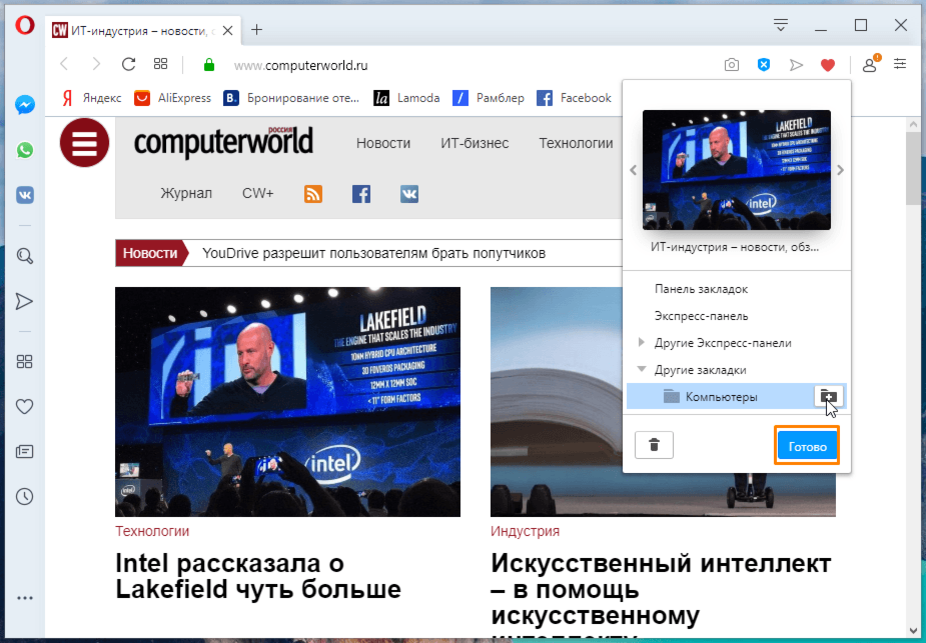This screenshot has height=643, width=926.
Task: Open Speed Dial start page icon in the toolbar
Action: pyautogui.click(x=161, y=64)
